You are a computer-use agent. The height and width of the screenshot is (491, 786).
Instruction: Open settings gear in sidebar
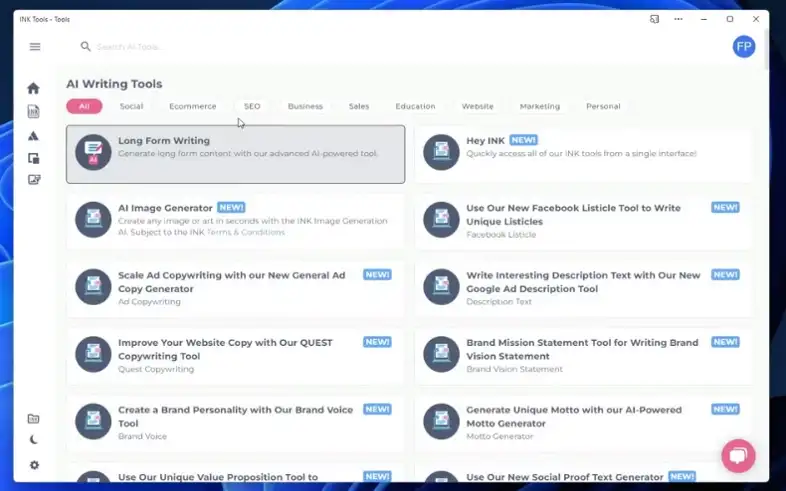click(34, 465)
